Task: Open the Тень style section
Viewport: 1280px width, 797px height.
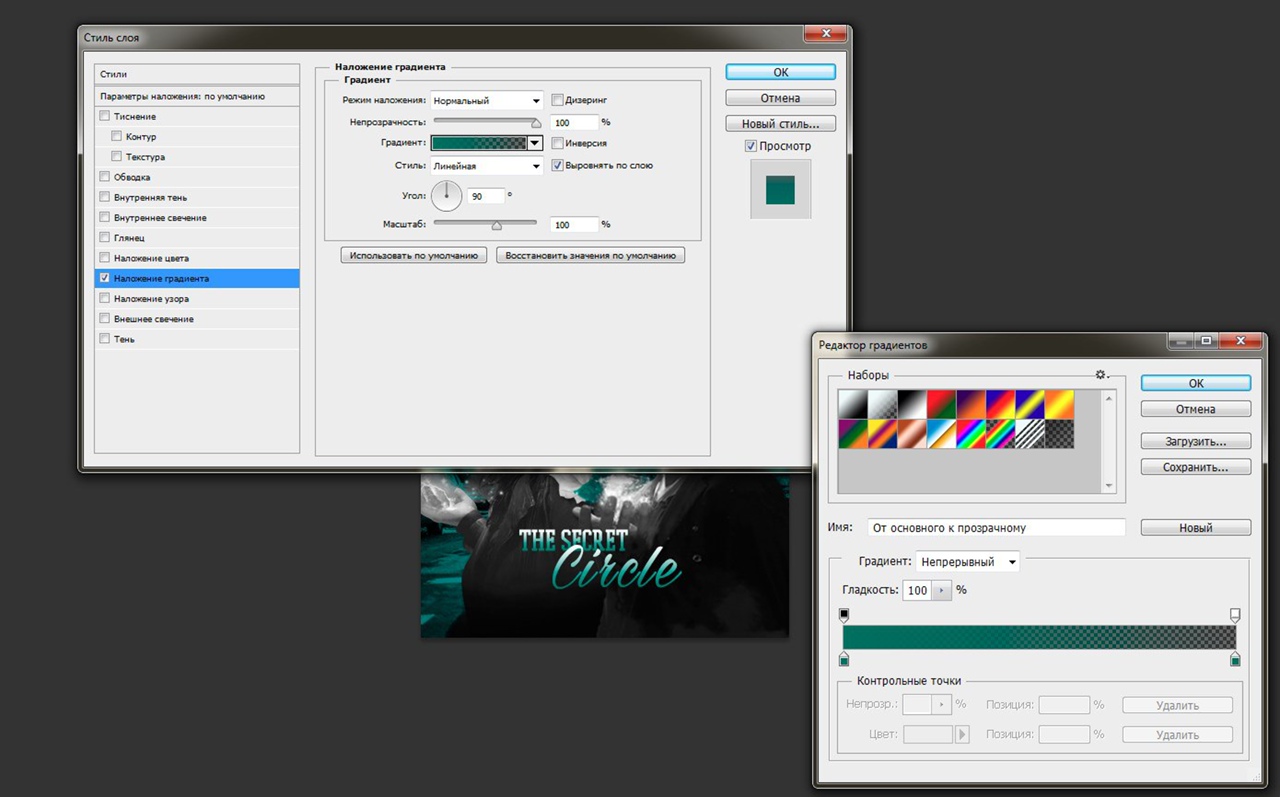Action: click(x=124, y=339)
